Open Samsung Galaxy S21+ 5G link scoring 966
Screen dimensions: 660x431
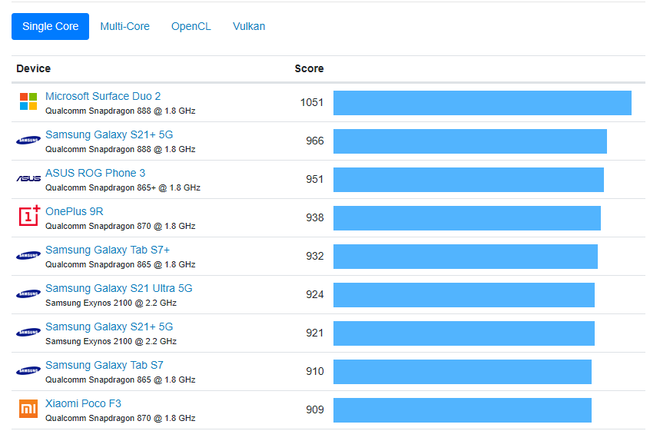click(109, 135)
